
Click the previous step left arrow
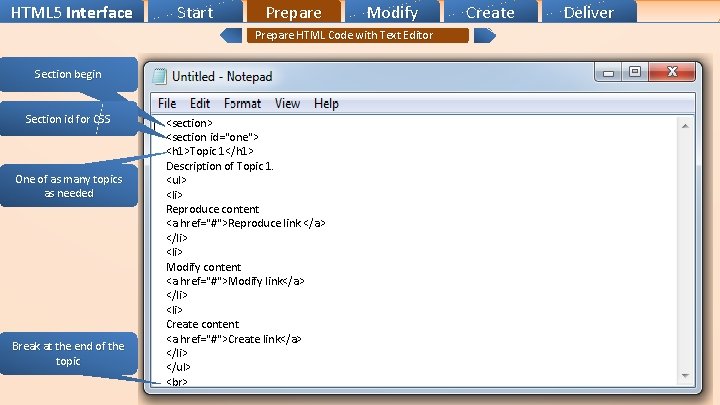tap(231, 35)
